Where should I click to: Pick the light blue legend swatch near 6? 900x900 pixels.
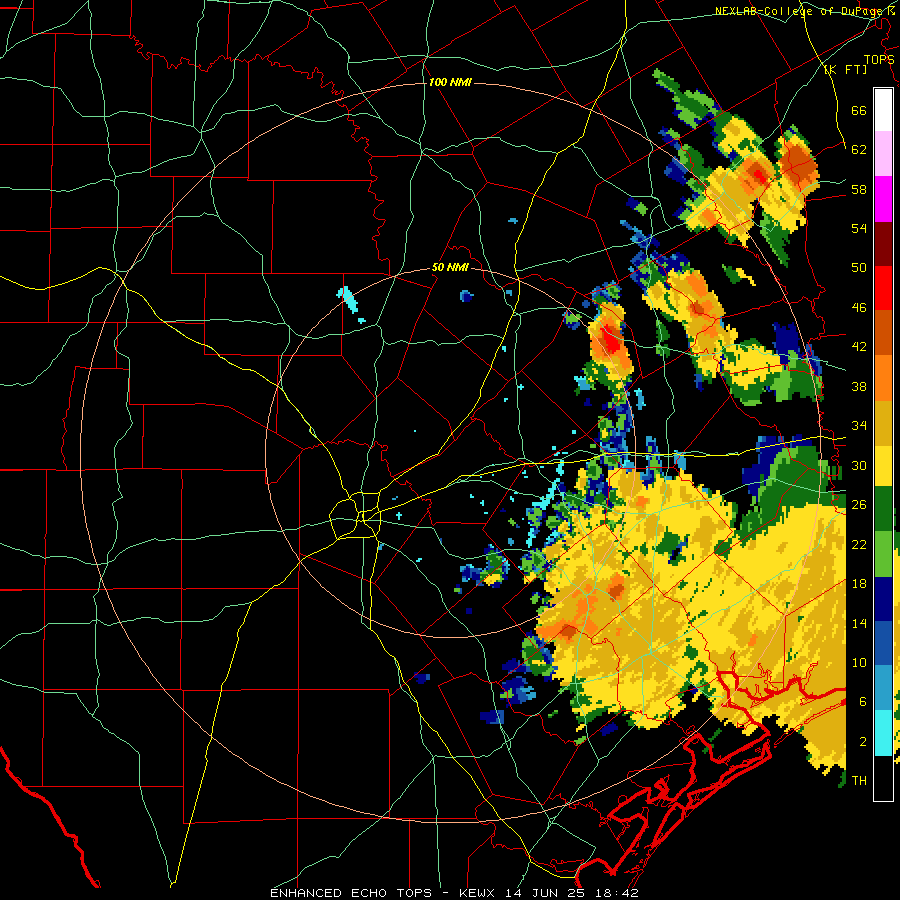click(883, 688)
